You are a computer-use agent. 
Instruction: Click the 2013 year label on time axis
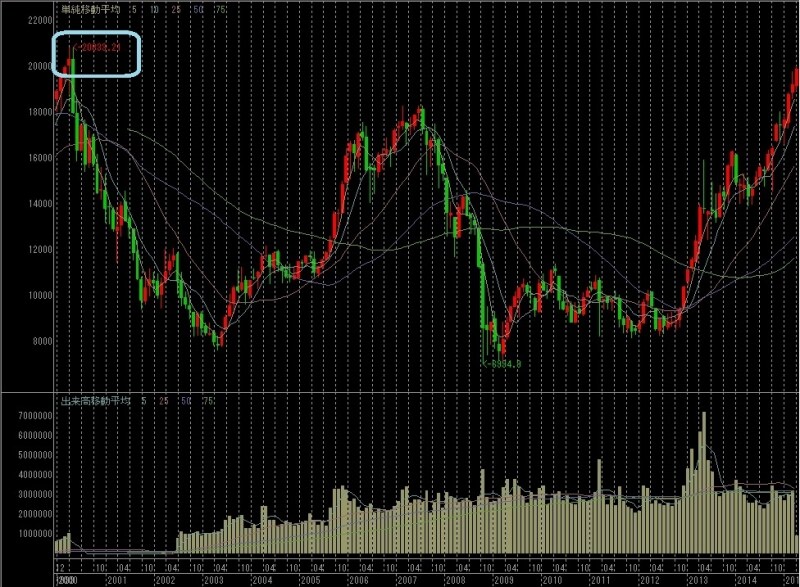(x=698, y=580)
